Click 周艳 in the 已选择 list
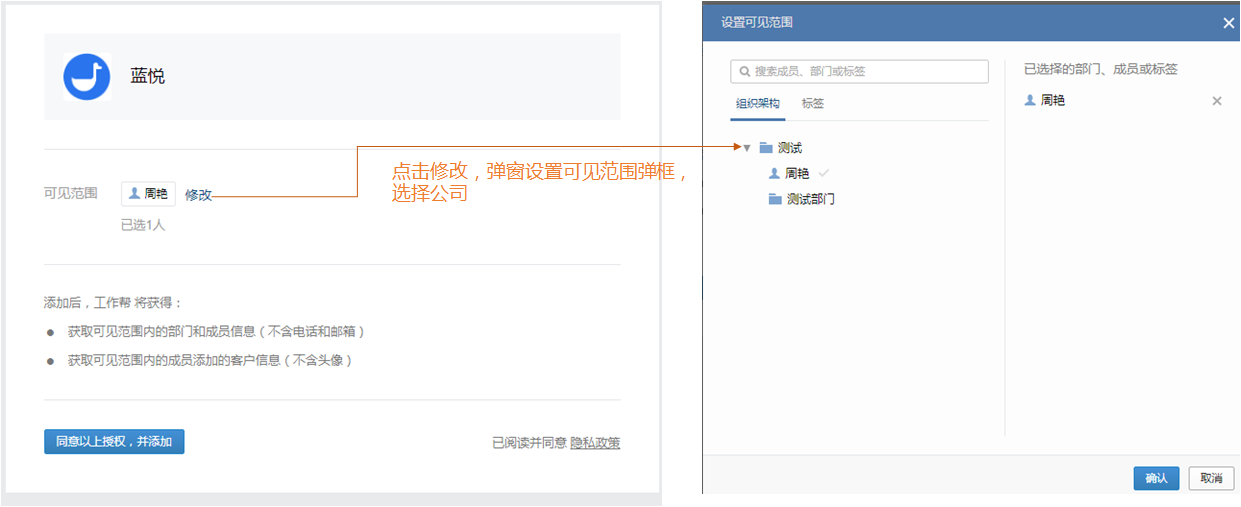 coord(1053,100)
